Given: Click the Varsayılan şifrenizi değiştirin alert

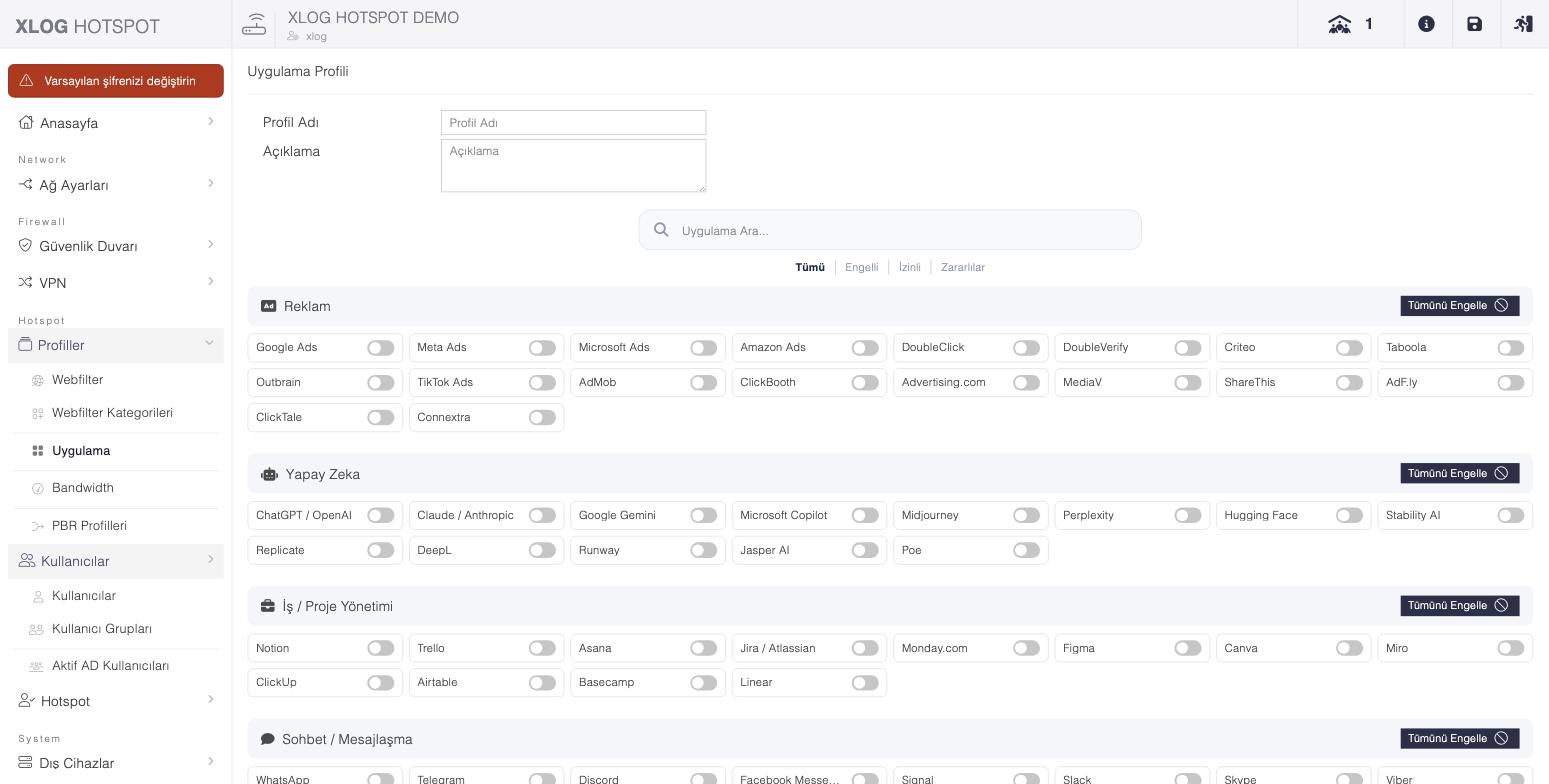Looking at the screenshot, I should click(116, 81).
